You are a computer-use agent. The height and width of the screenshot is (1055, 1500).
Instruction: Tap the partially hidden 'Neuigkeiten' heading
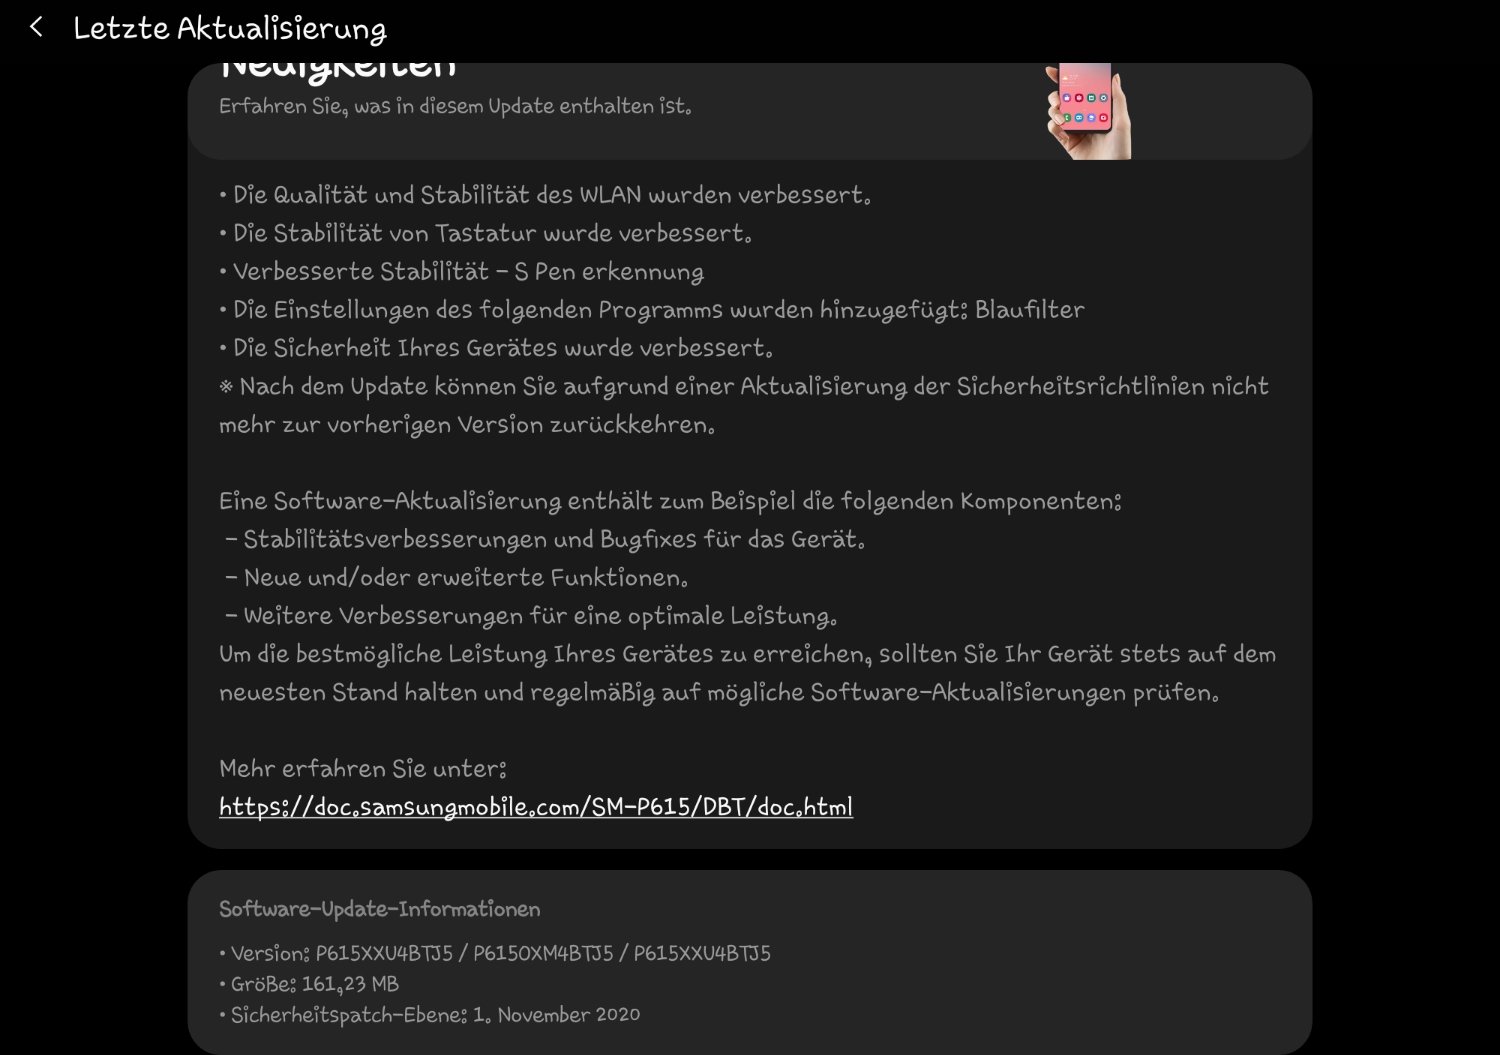click(338, 71)
